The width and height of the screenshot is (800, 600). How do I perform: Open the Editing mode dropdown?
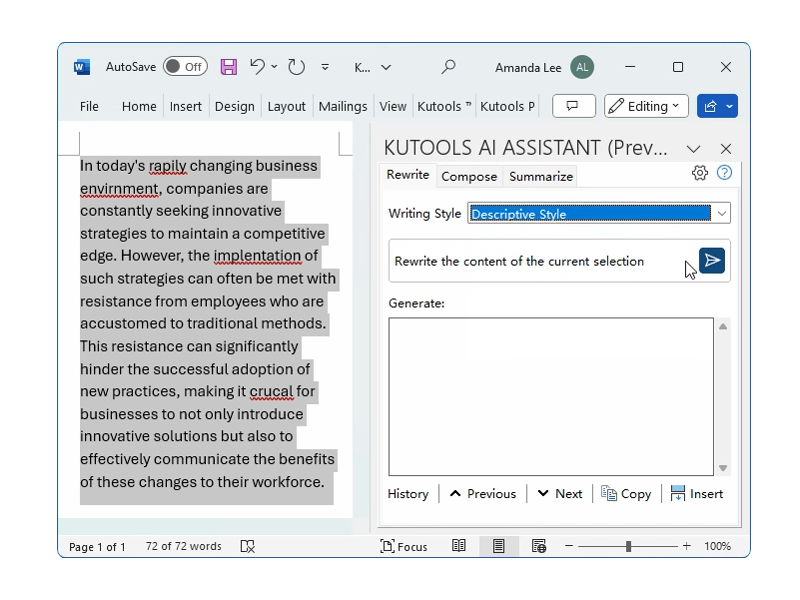point(646,106)
